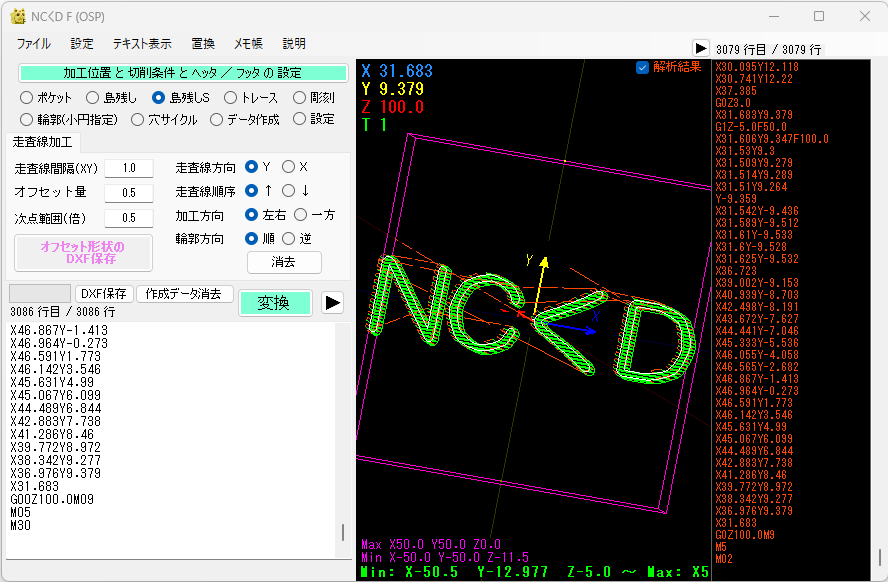Screen dimensions: 888x582
Task: Click the DXF保存 button
Action: tap(104, 294)
